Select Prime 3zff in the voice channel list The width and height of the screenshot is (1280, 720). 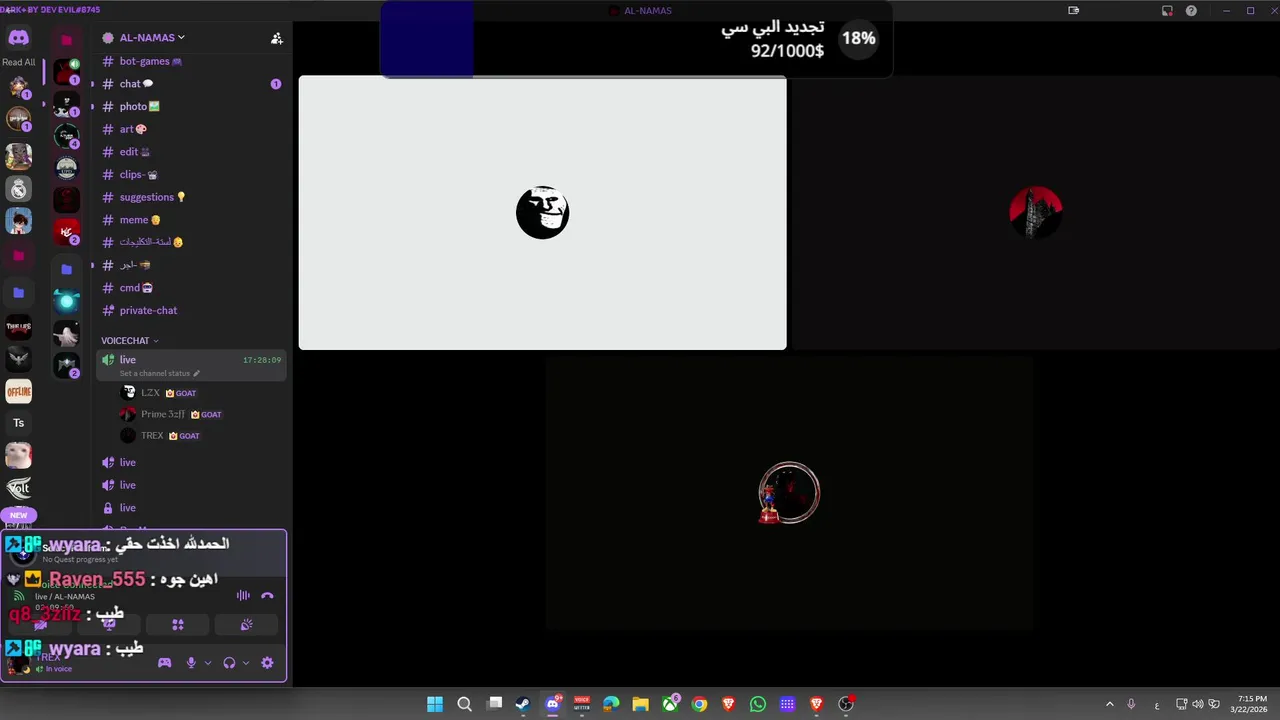pyautogui.click(x=163, y=414)
